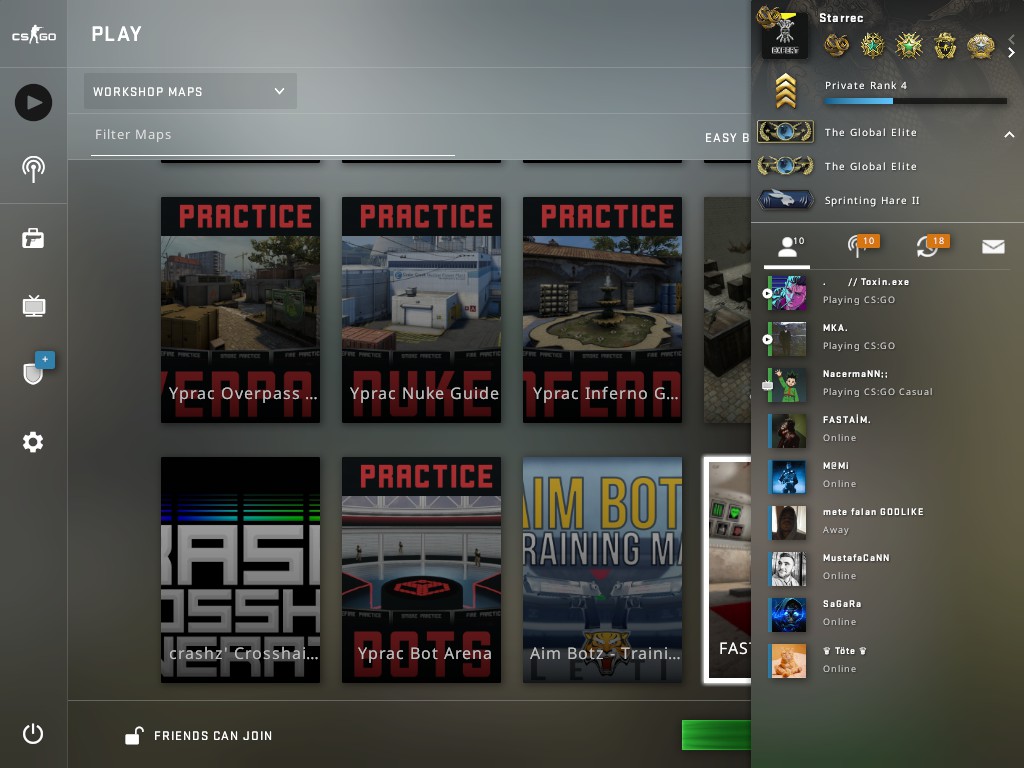Viewport: 1024px width, 768px height.
Task: Click the fifth coin medal
Action: 980,45
